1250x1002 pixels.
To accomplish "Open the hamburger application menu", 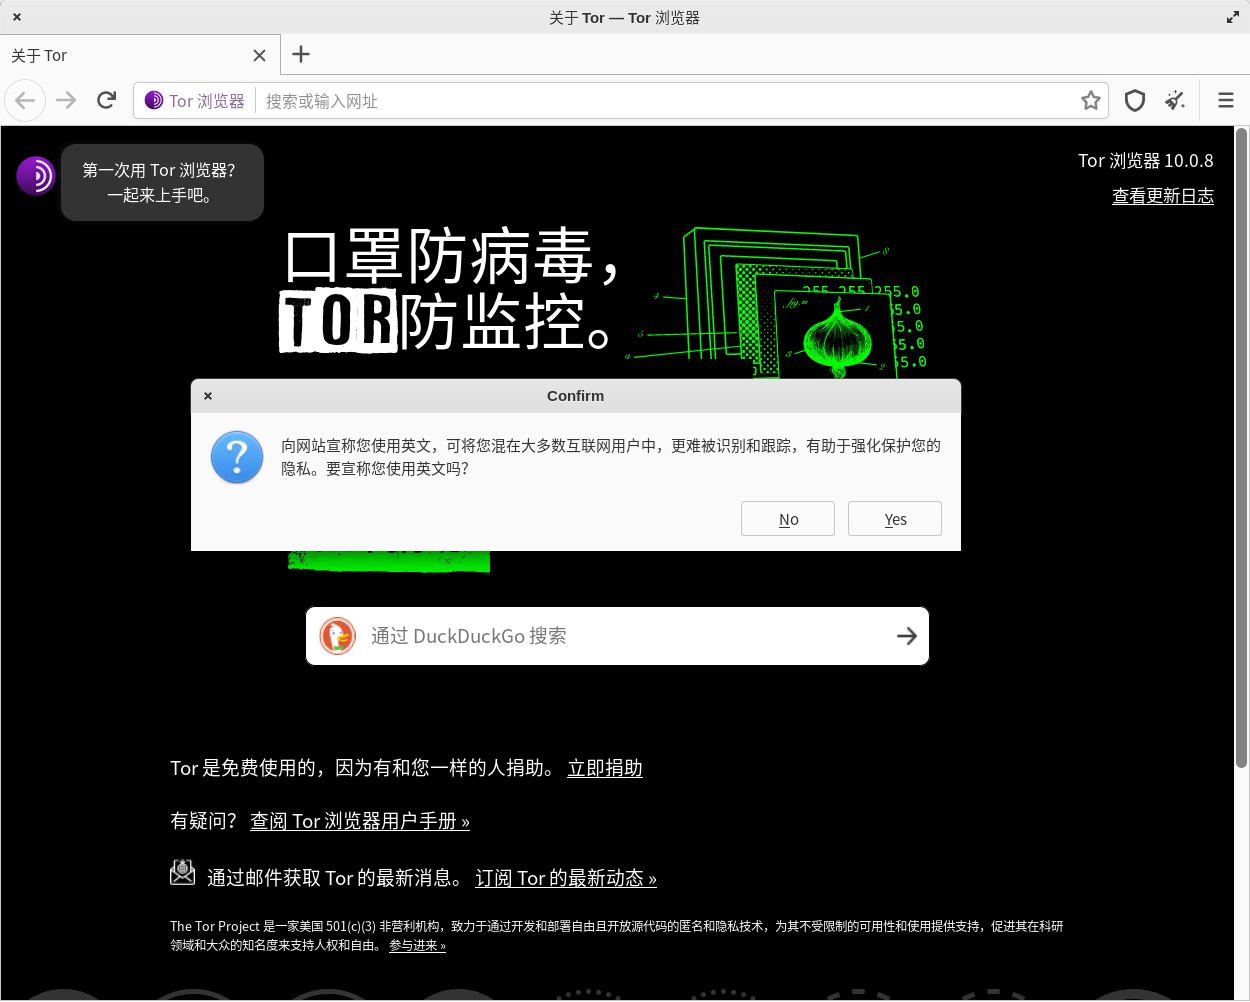I will pos(1225,100).
